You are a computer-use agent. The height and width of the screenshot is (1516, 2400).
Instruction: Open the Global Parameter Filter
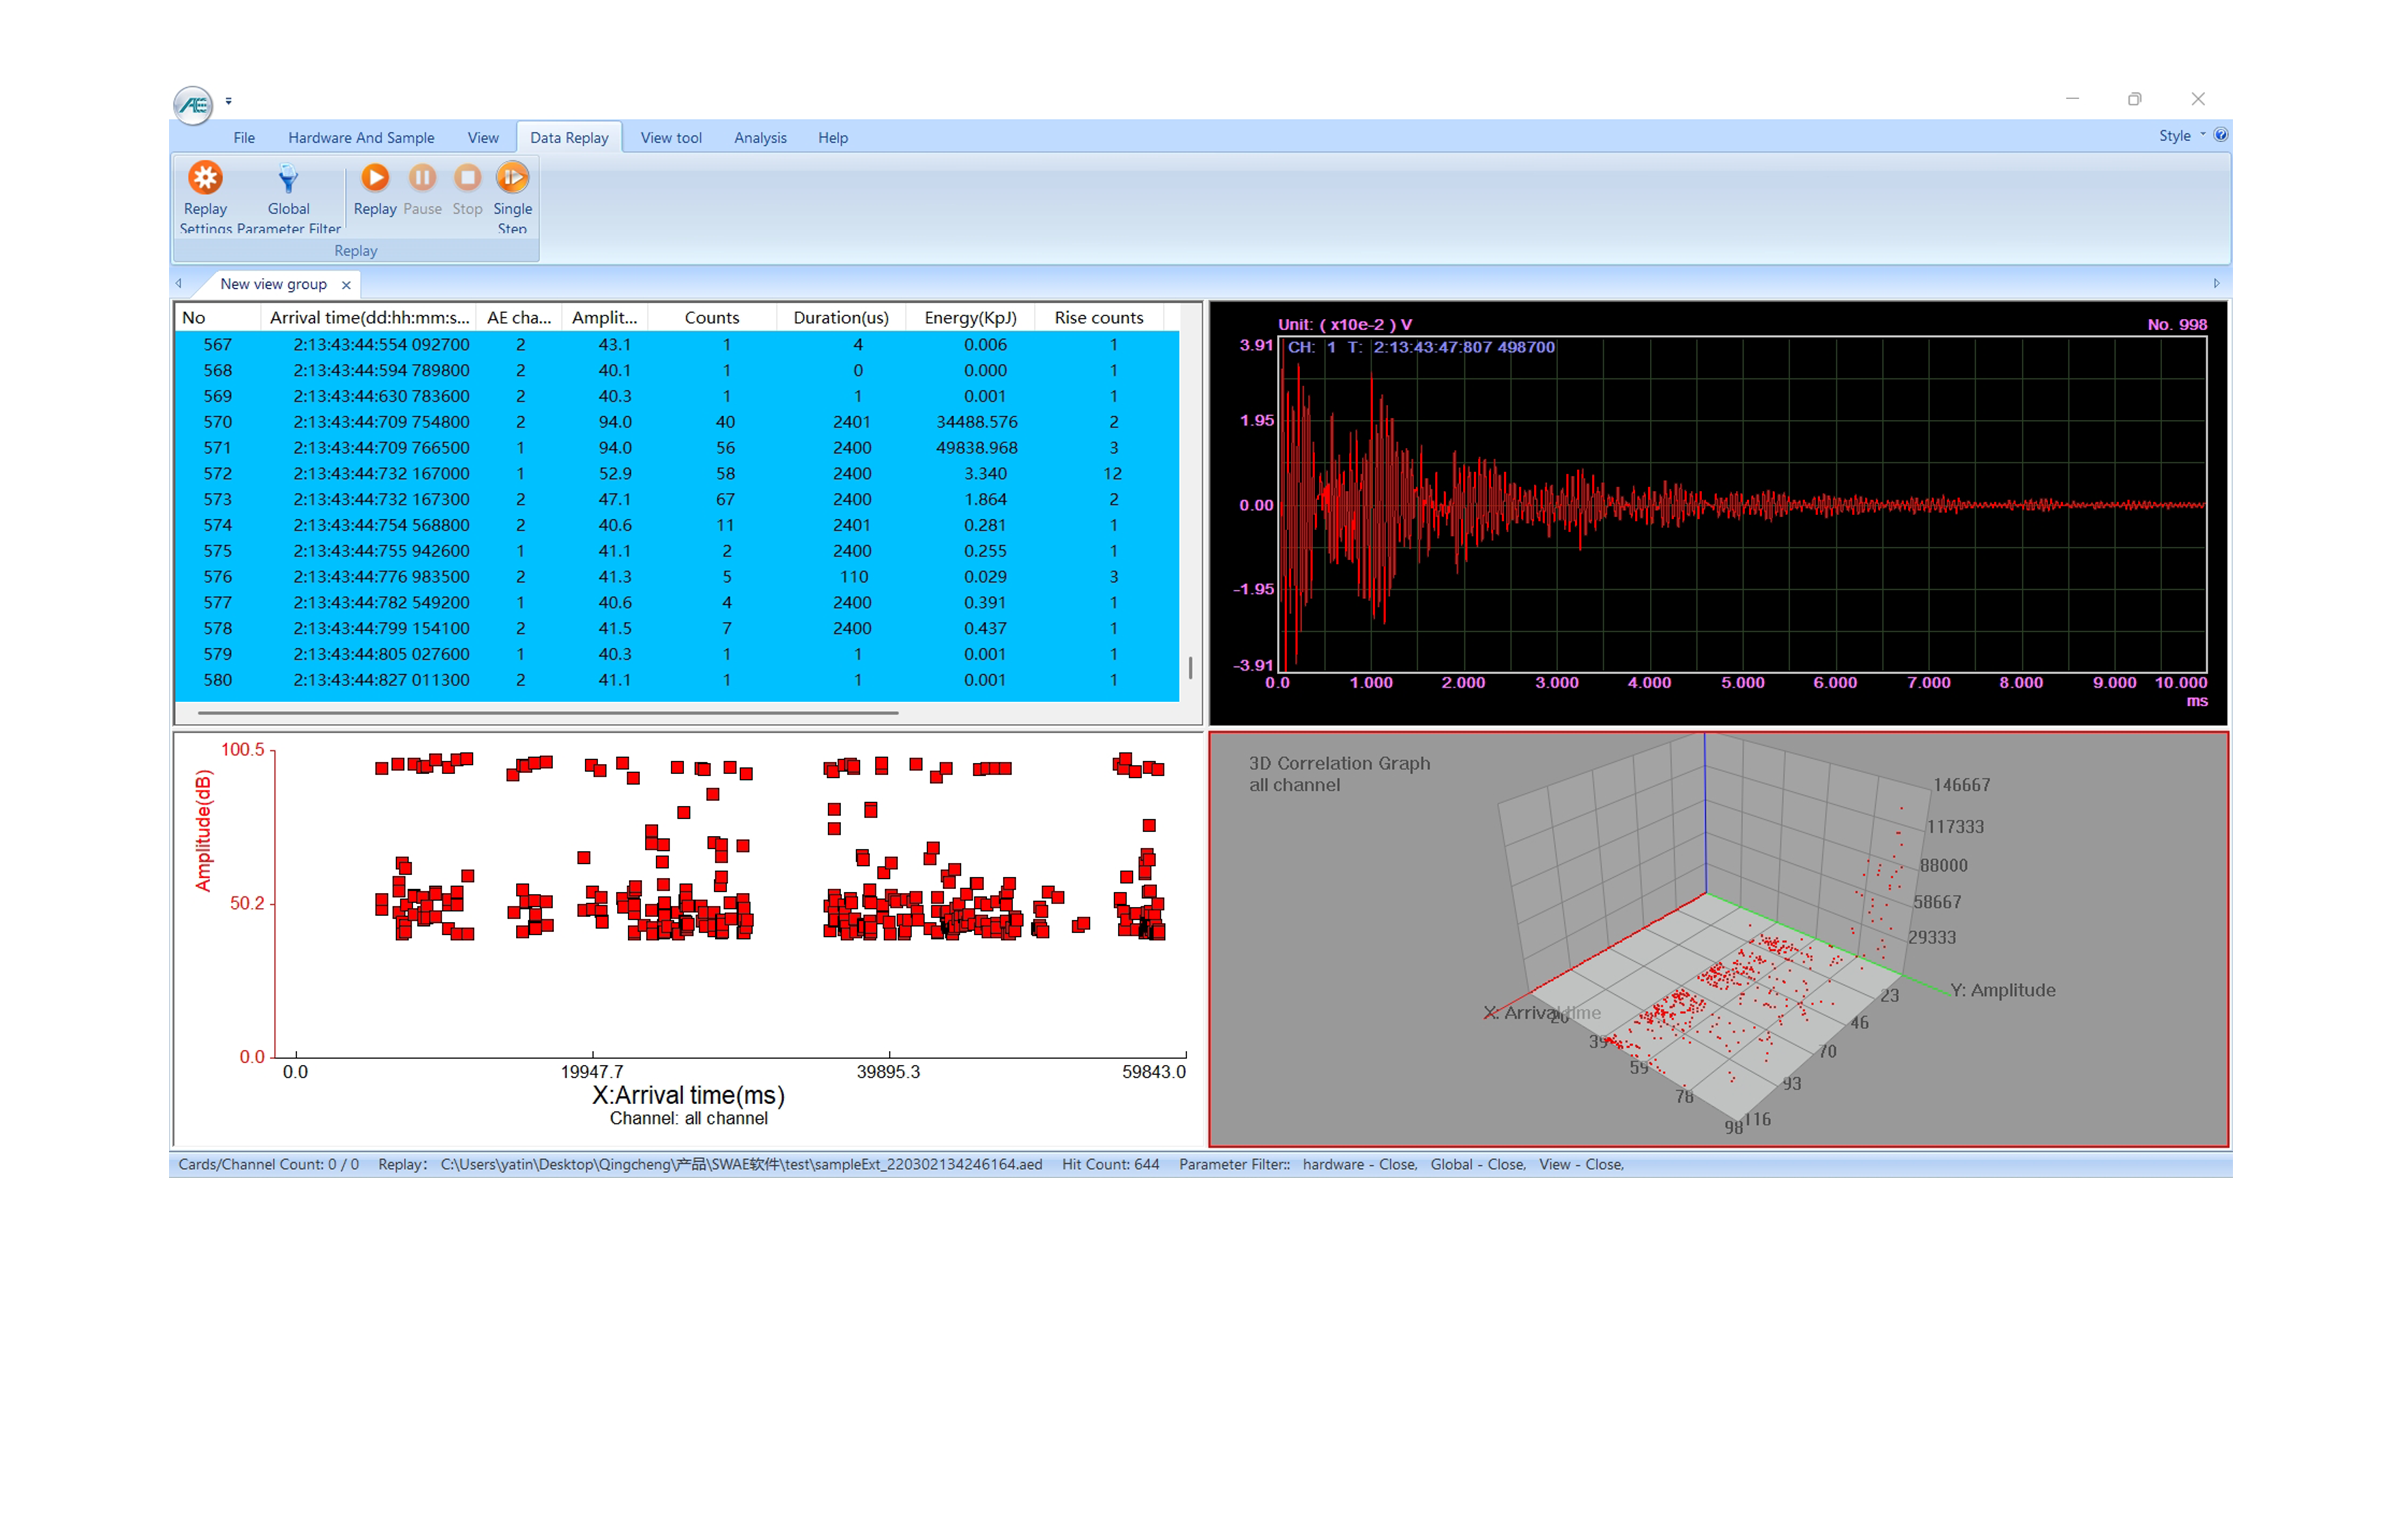288,178
